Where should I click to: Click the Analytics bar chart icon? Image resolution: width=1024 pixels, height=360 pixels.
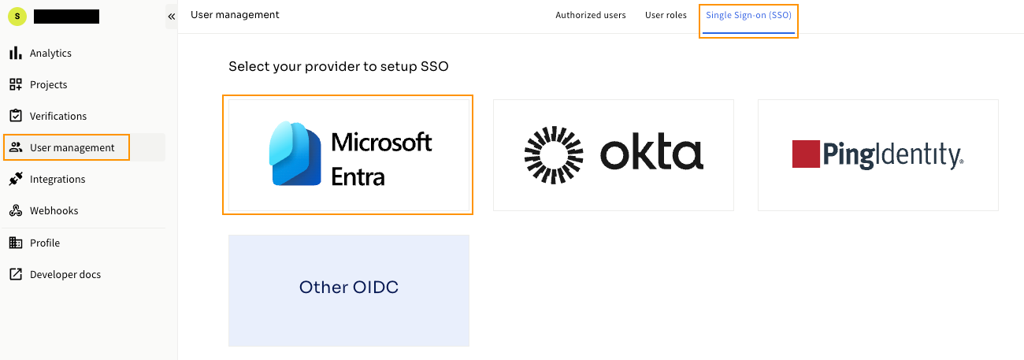pos(16,53)
